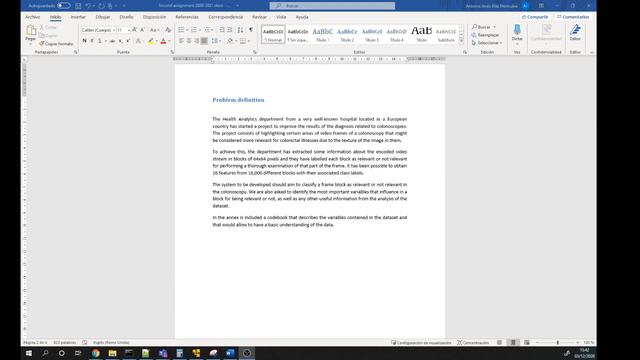The image size is (640, 360).
Task: Apply superscript formatting
Action: coord(128,41)
